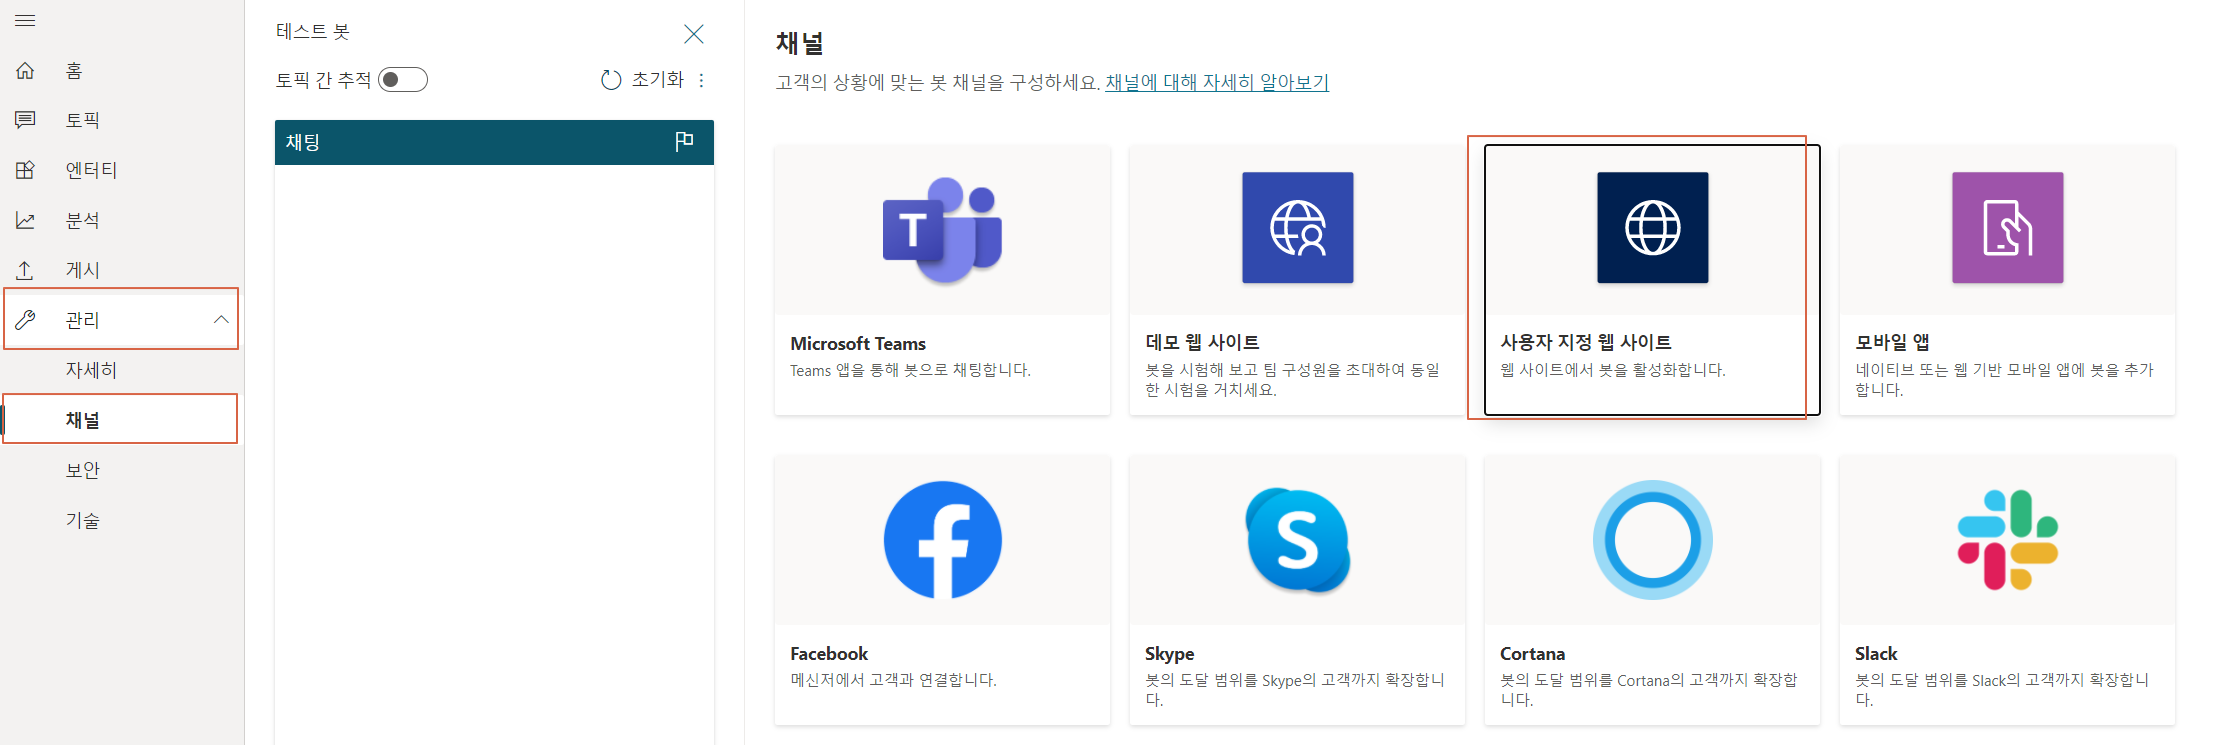Viewport: 2222px width, 745px height.
Task: Close the test bot panel
Action: [693, 34]
